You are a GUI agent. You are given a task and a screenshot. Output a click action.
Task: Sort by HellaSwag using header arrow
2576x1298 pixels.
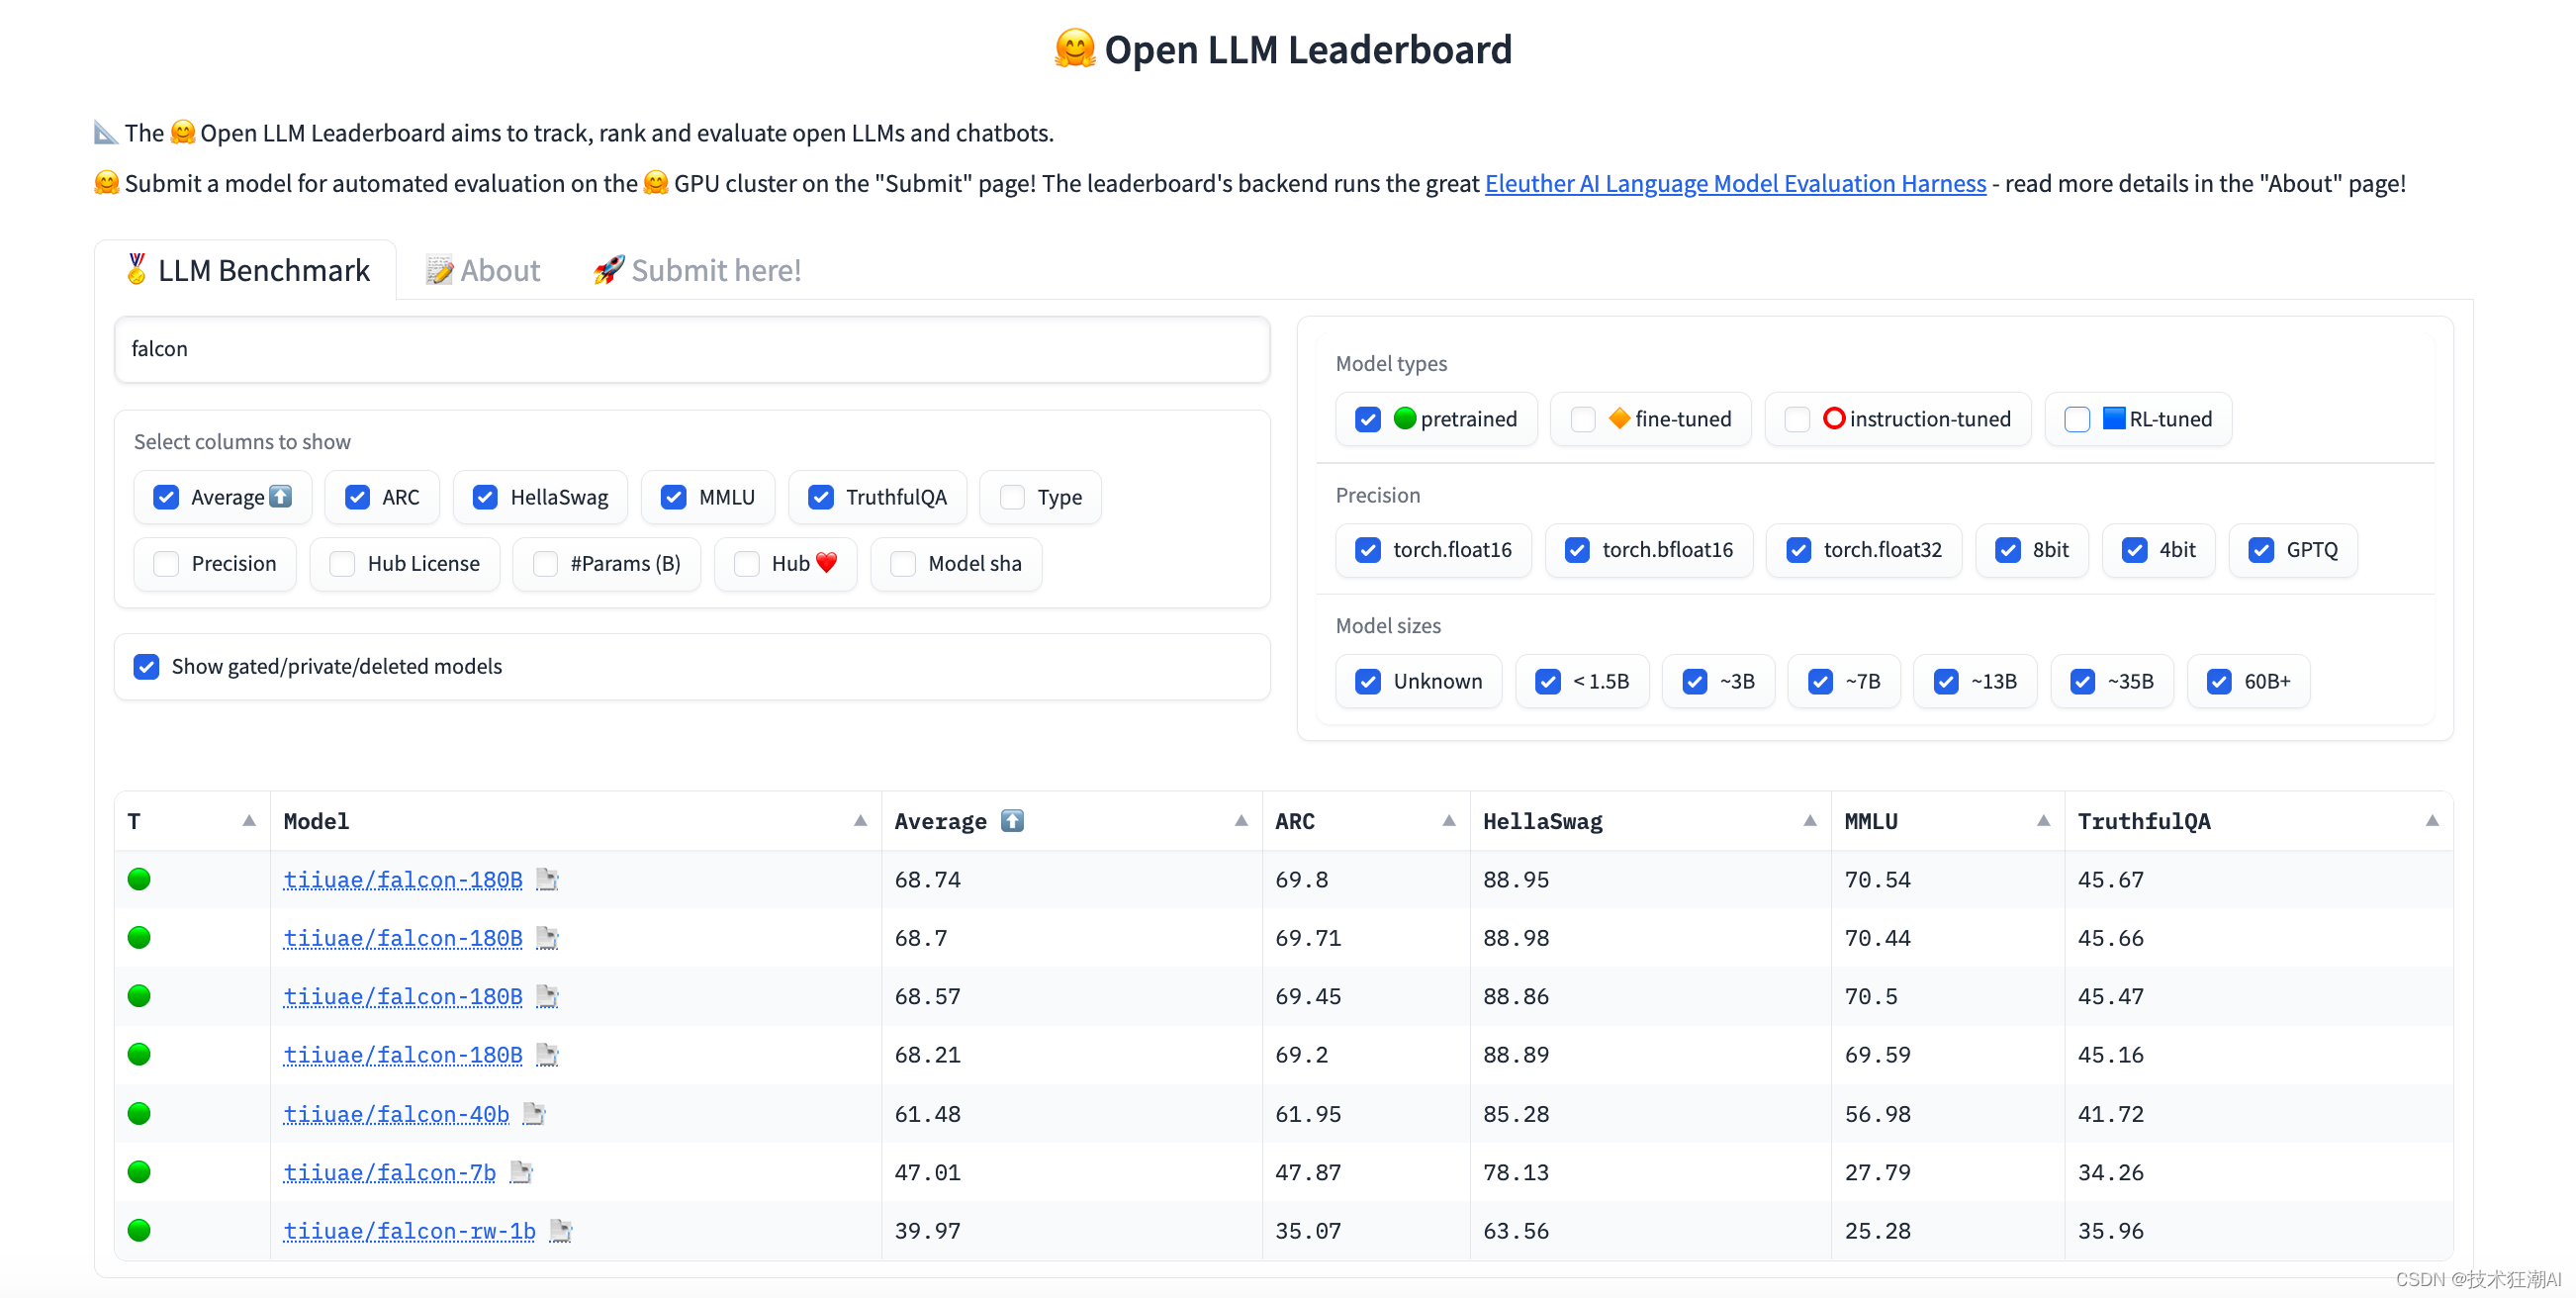tap(1809, 821)
